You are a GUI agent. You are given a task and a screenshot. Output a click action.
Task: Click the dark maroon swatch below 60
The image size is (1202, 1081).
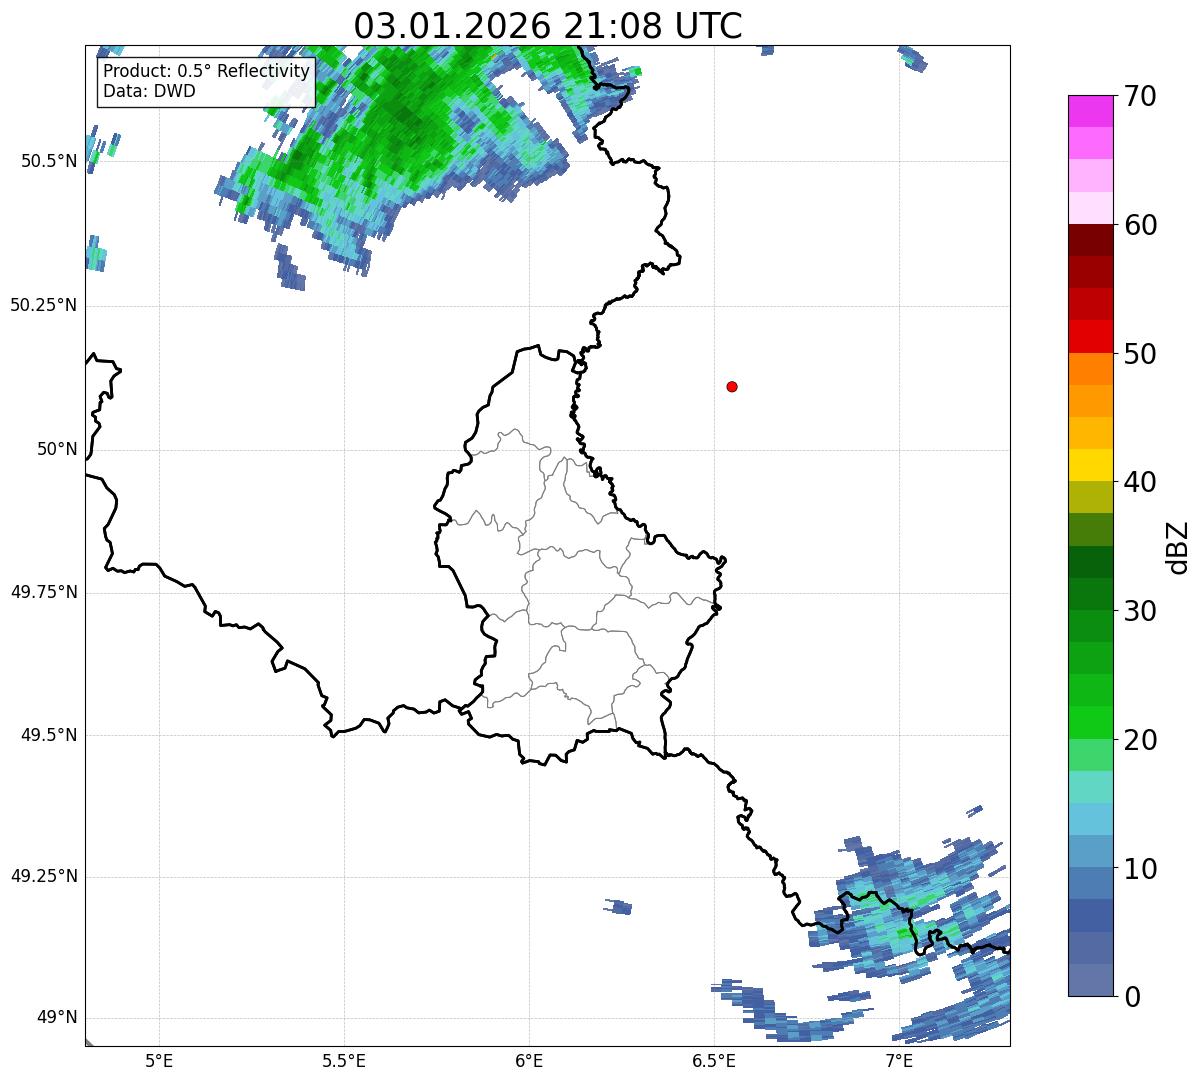click(1091, 240)
